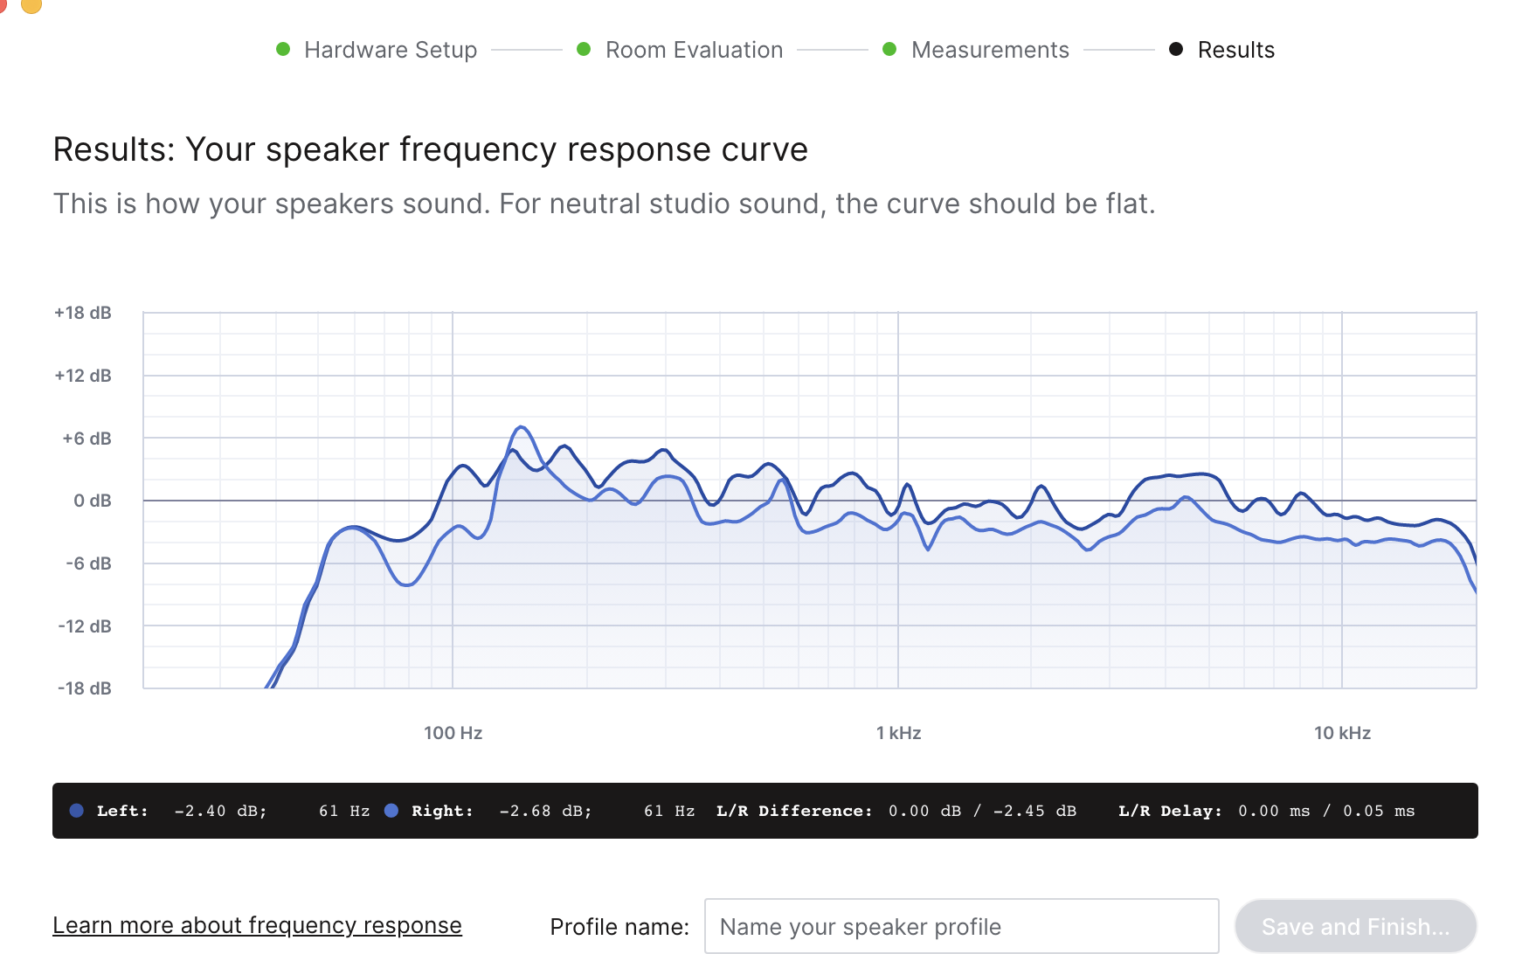Go back to the Hardware Setup step
Screen dimensions: 1536x954
click(390, 50)
